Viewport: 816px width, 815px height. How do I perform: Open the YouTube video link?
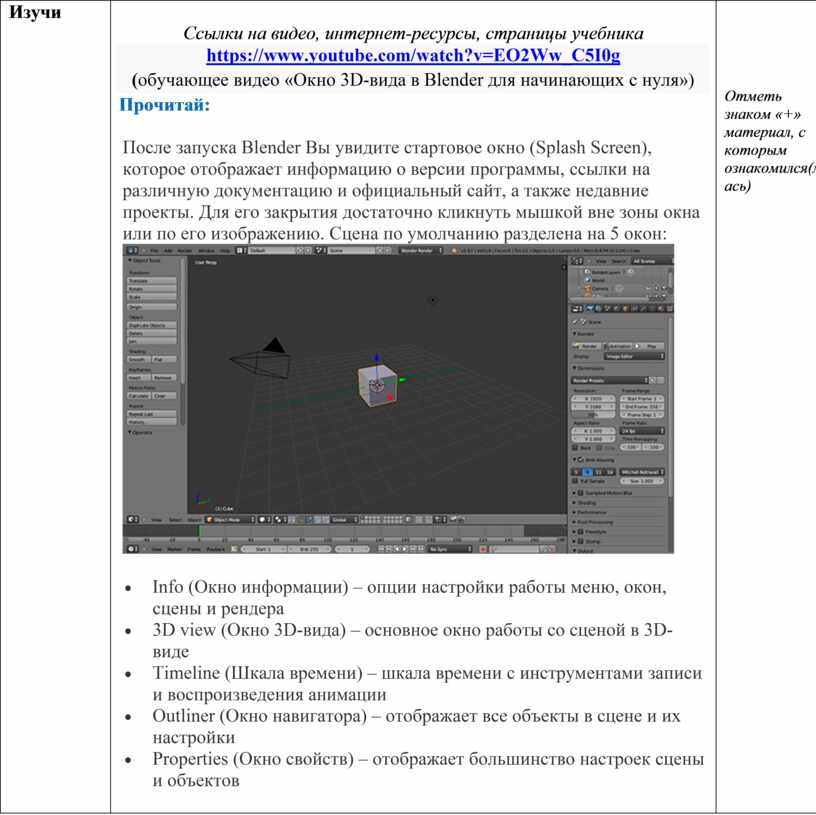(413, 55)
